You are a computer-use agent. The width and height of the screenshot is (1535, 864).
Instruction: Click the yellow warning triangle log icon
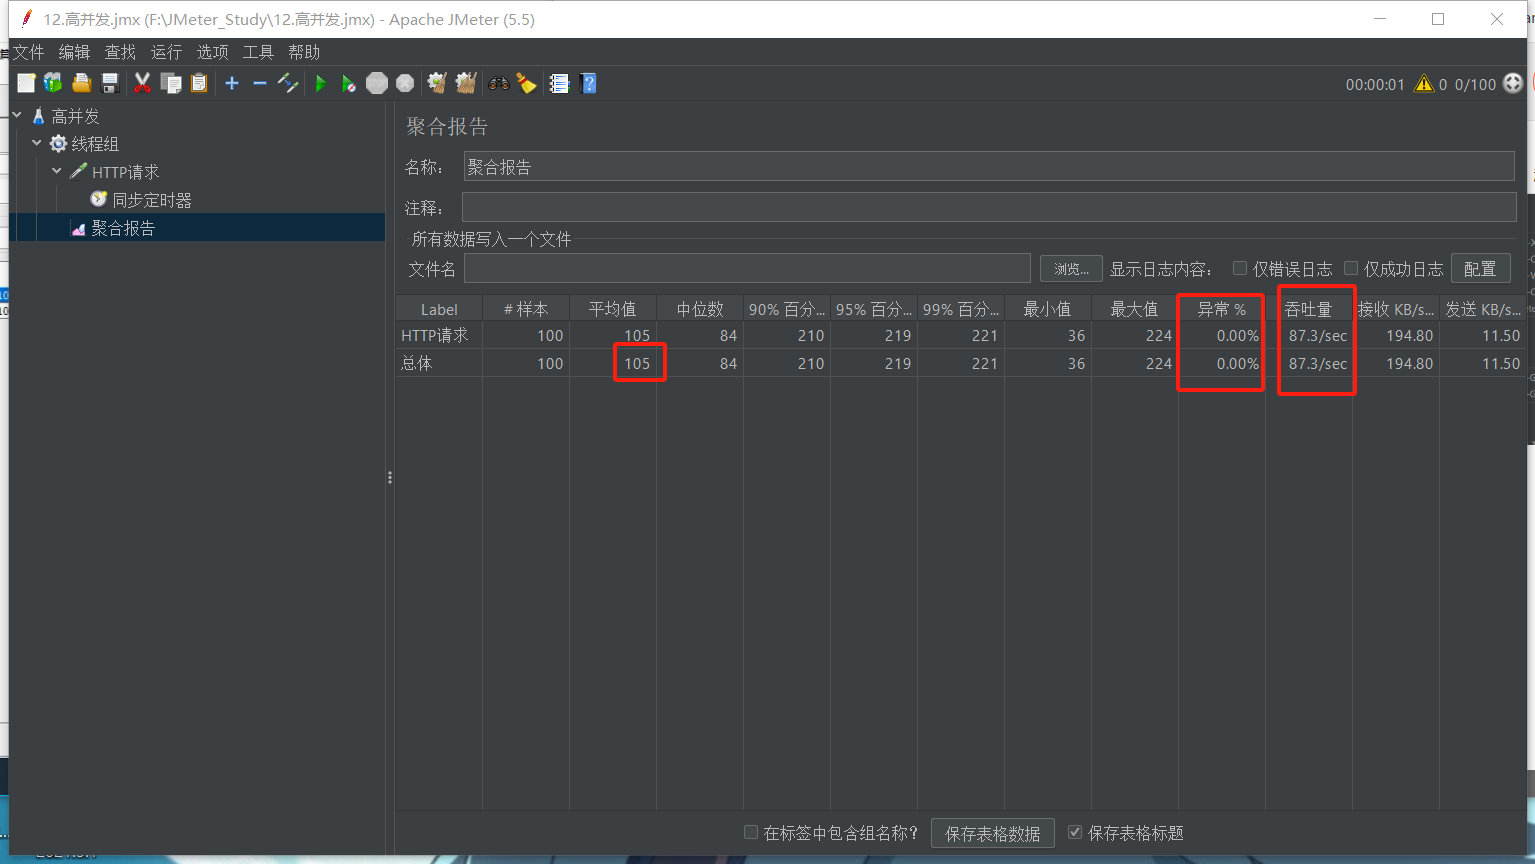coord(1424,83)
